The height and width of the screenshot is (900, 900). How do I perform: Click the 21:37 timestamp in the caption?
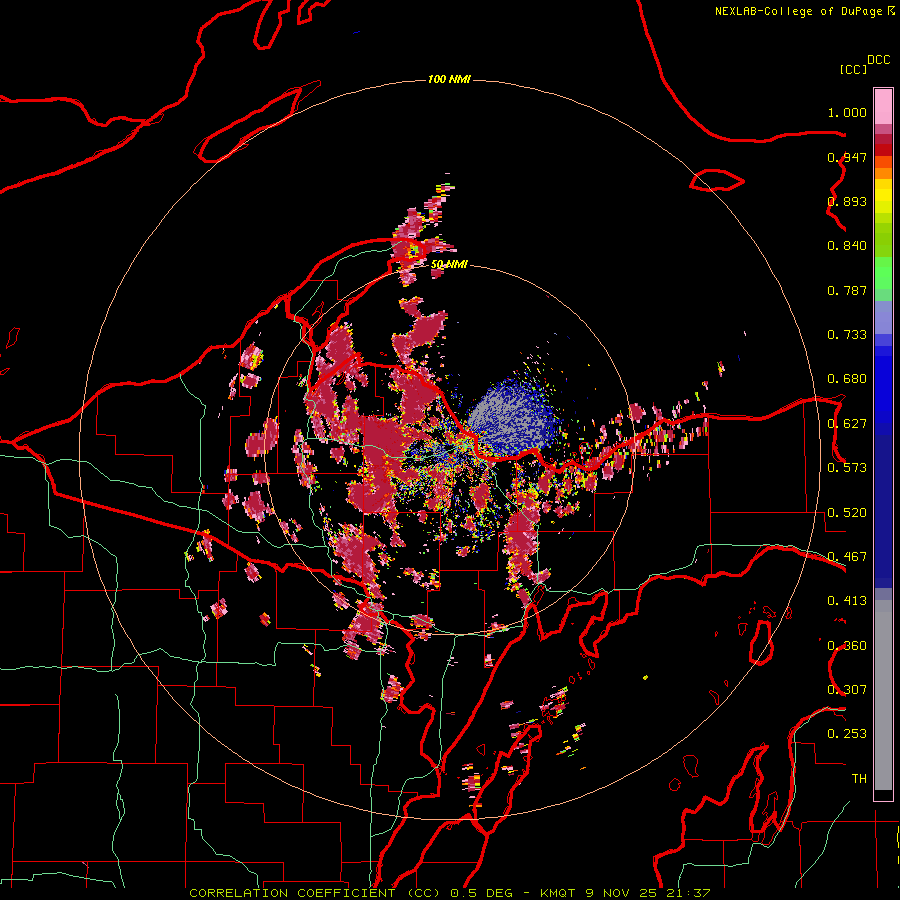[x=688, y=893]
